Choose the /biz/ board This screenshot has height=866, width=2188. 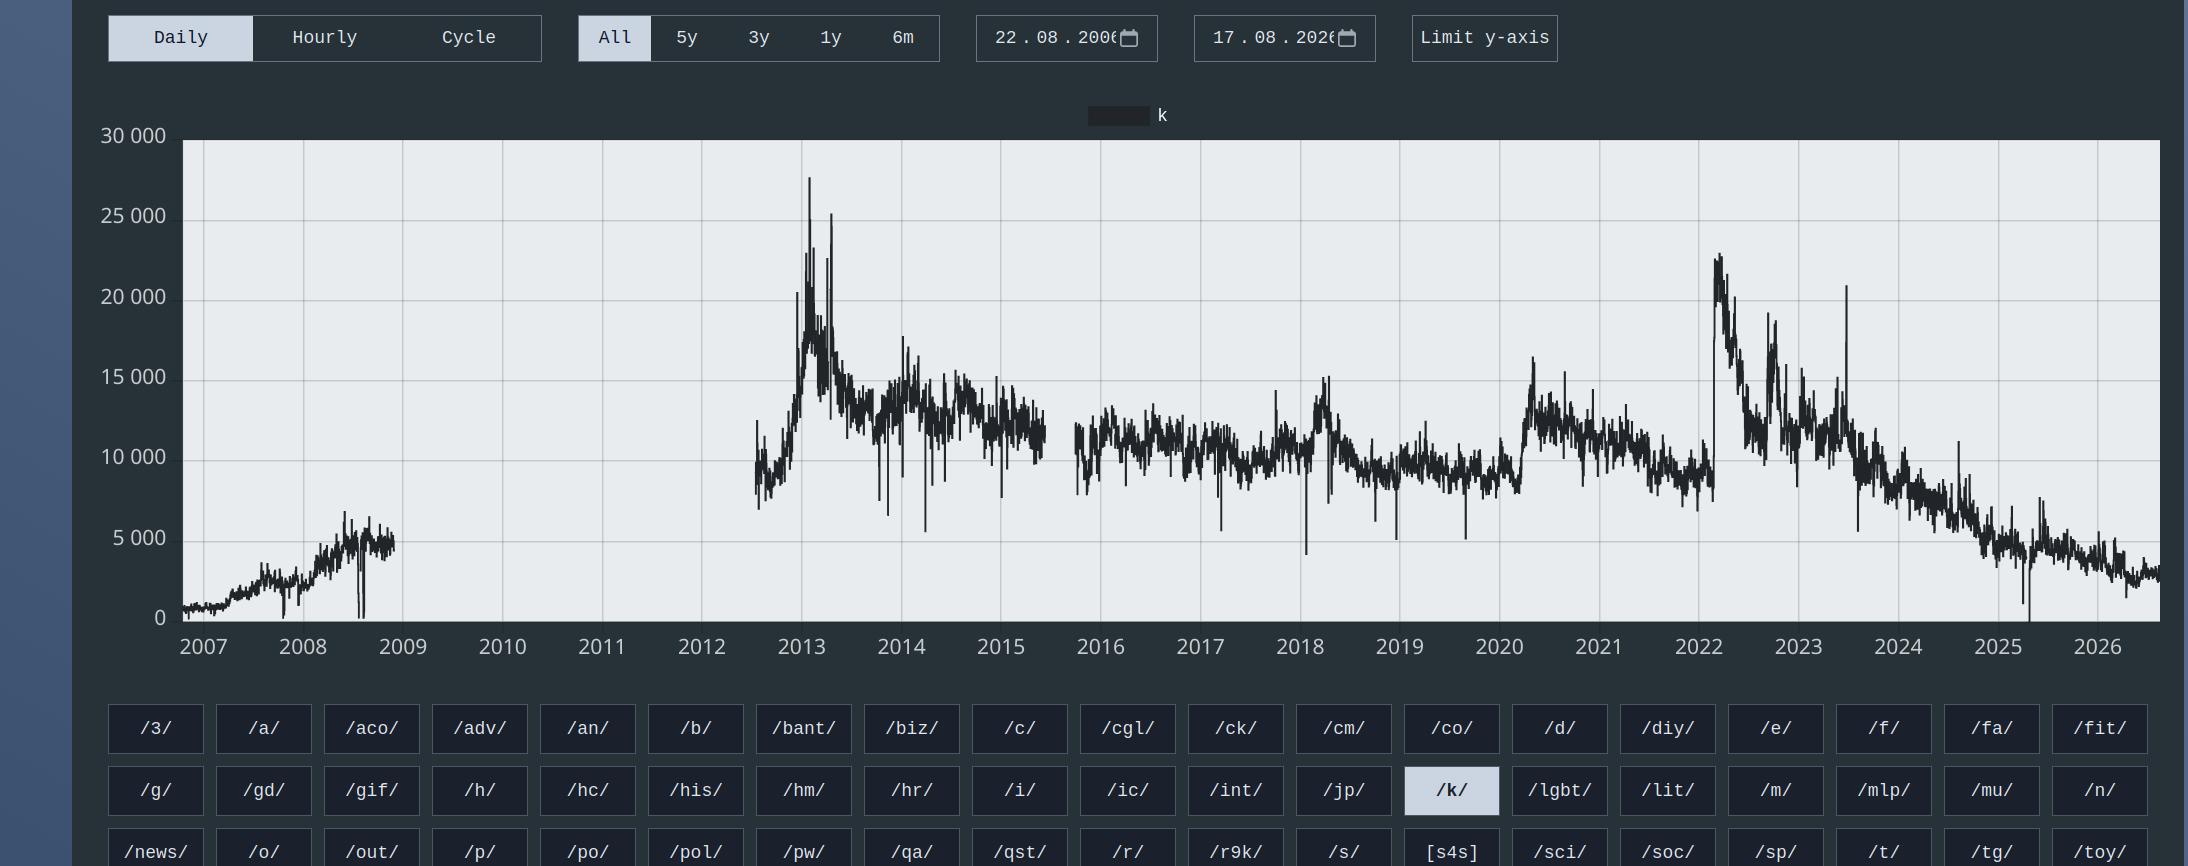tap(912, 729)
